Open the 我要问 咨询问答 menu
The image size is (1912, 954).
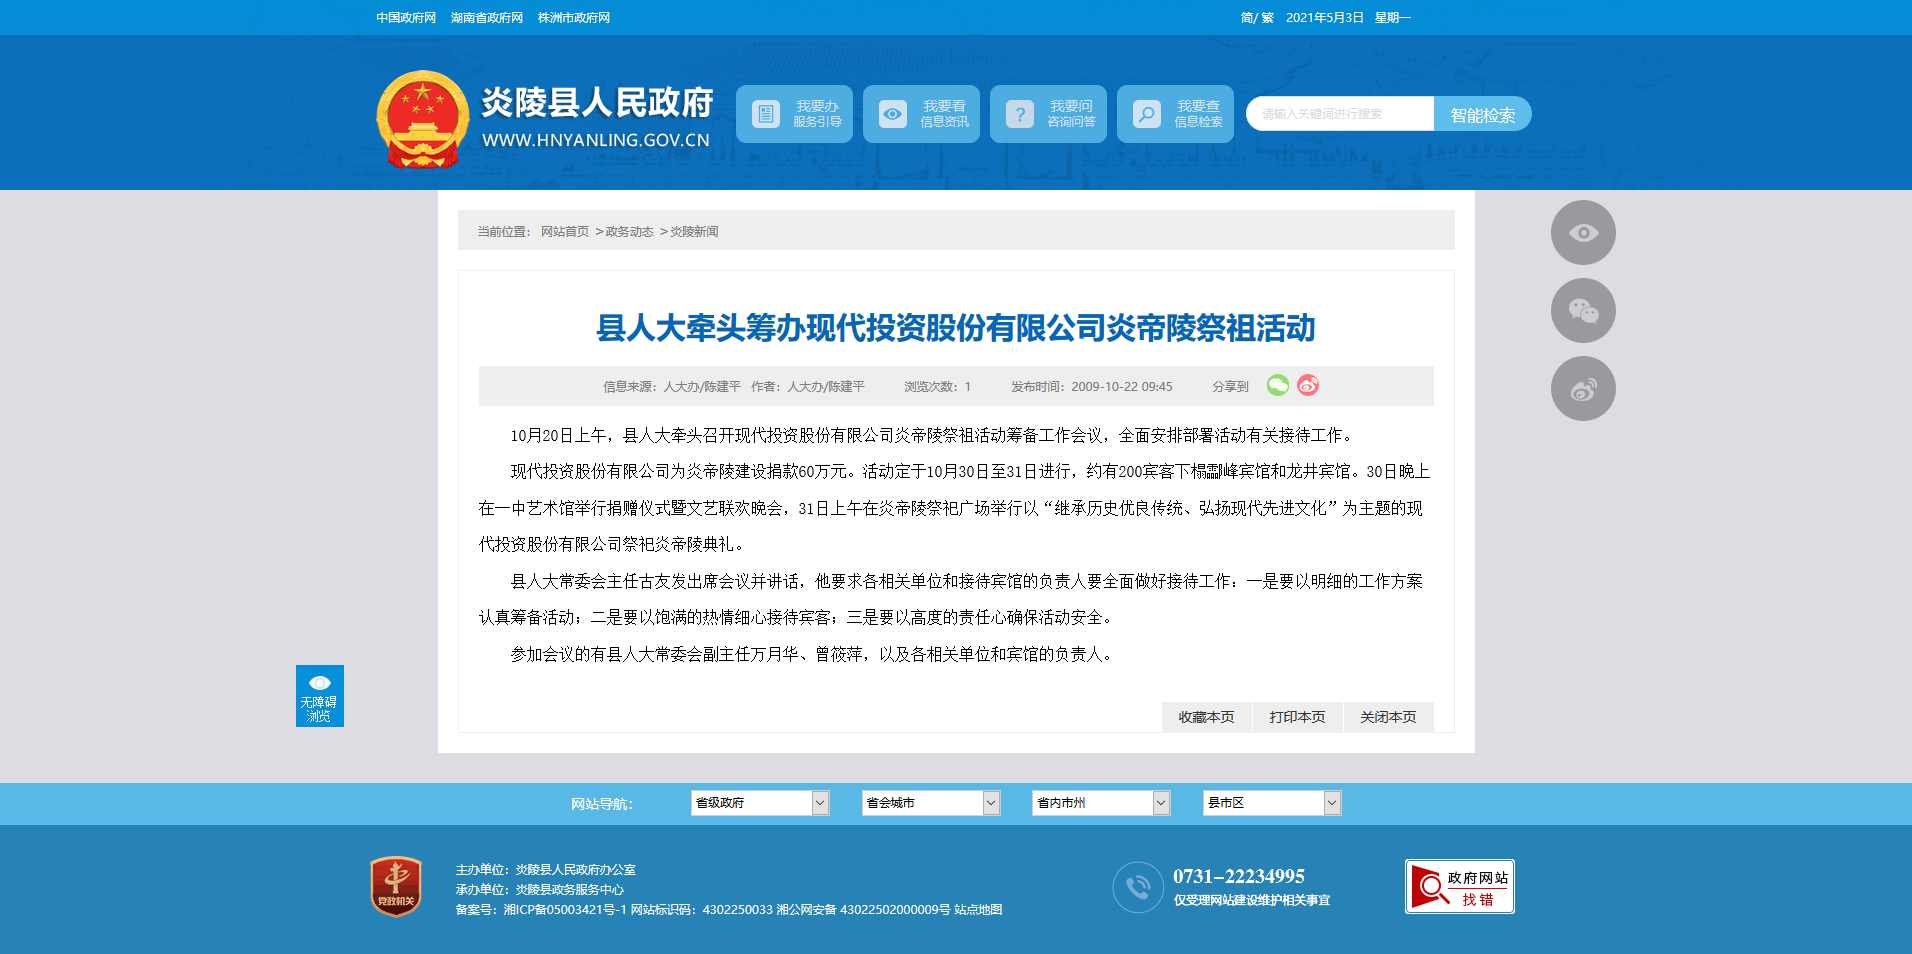tap(1048, 114)
